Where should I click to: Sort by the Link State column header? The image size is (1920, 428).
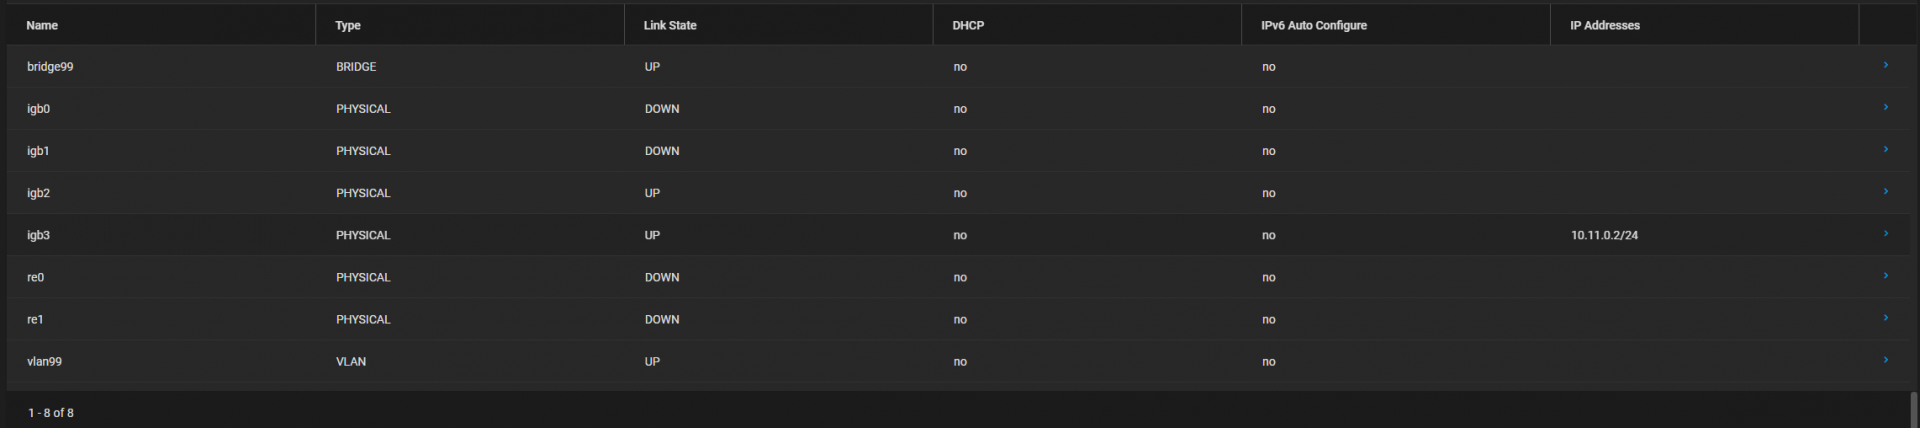point(670,25)
